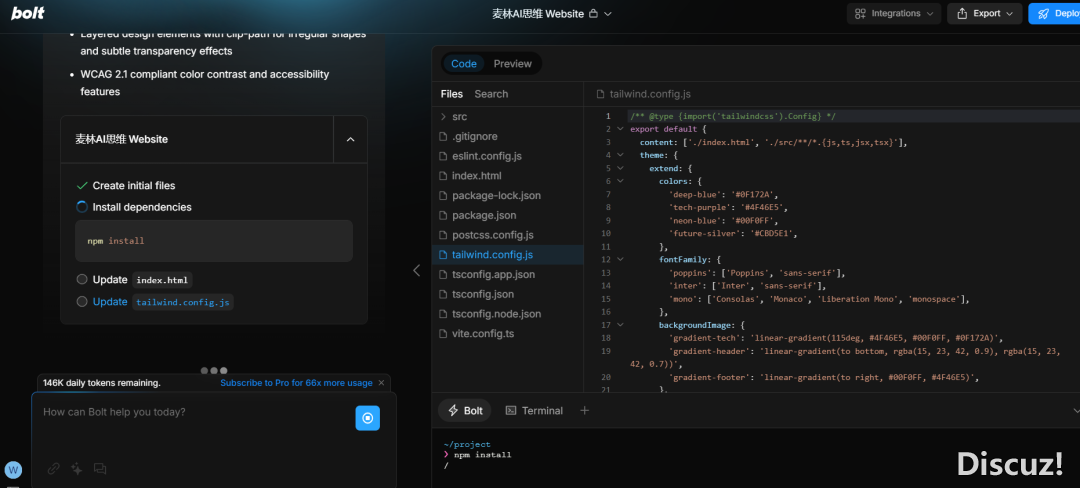Screen dimensions: 1080x488
Task: Switch to the Preview view
Action: (512, 63)
